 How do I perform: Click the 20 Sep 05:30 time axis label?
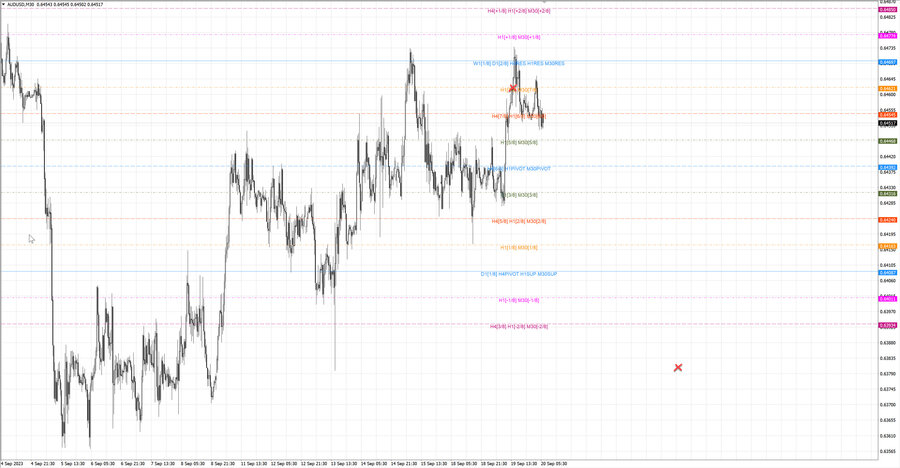[x=554, y=463]
